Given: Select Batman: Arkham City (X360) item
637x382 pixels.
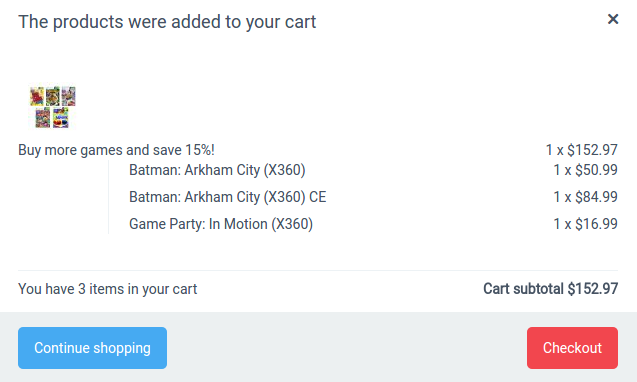Looking at the screenshot, I should coord(217,170).
